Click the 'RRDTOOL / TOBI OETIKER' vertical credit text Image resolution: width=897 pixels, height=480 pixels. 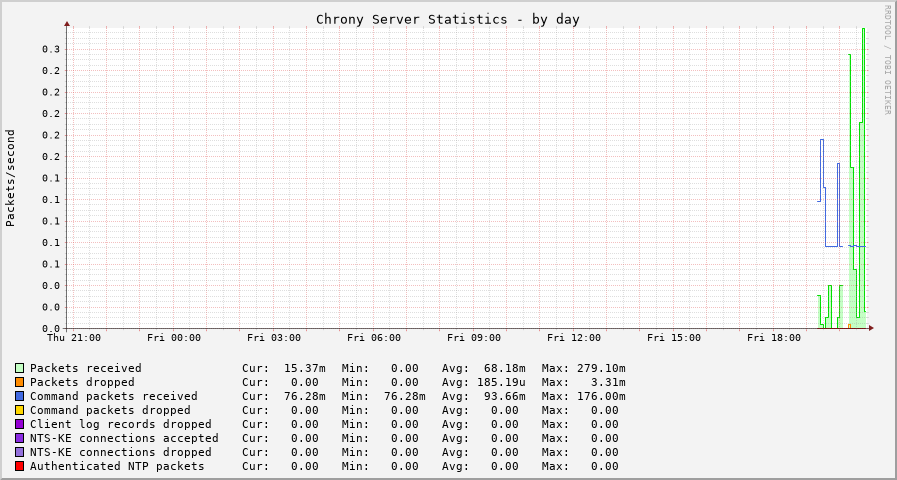887,59
